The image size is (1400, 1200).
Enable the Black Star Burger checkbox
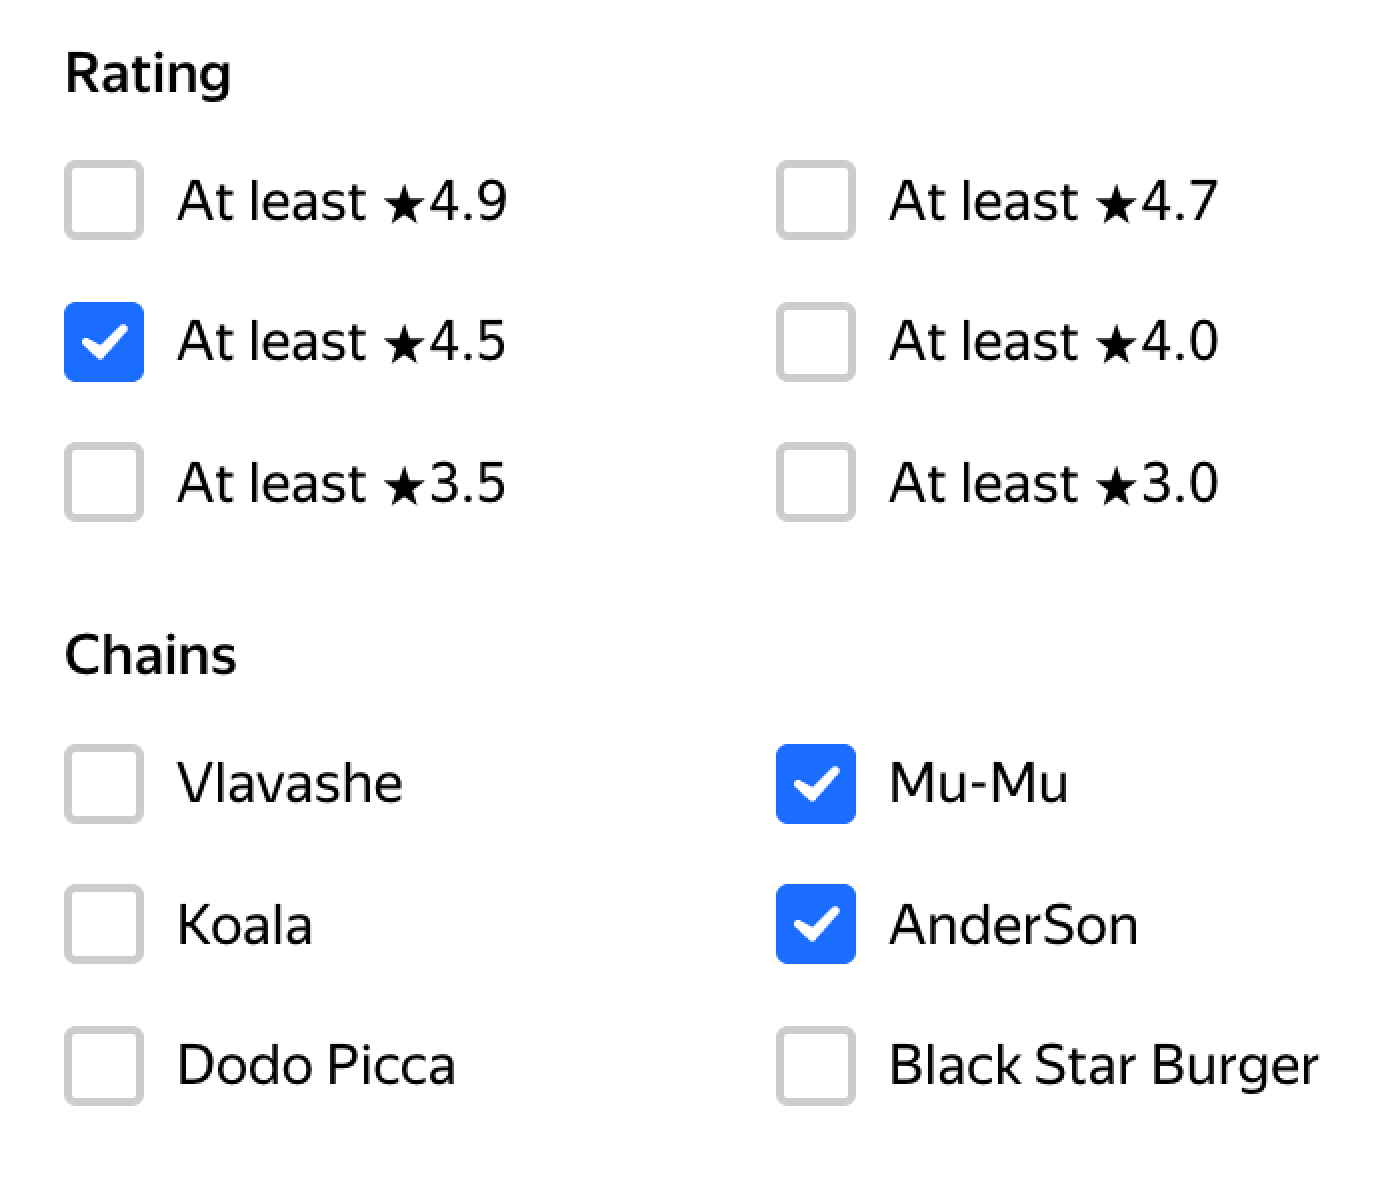(x=815, y=1065)
